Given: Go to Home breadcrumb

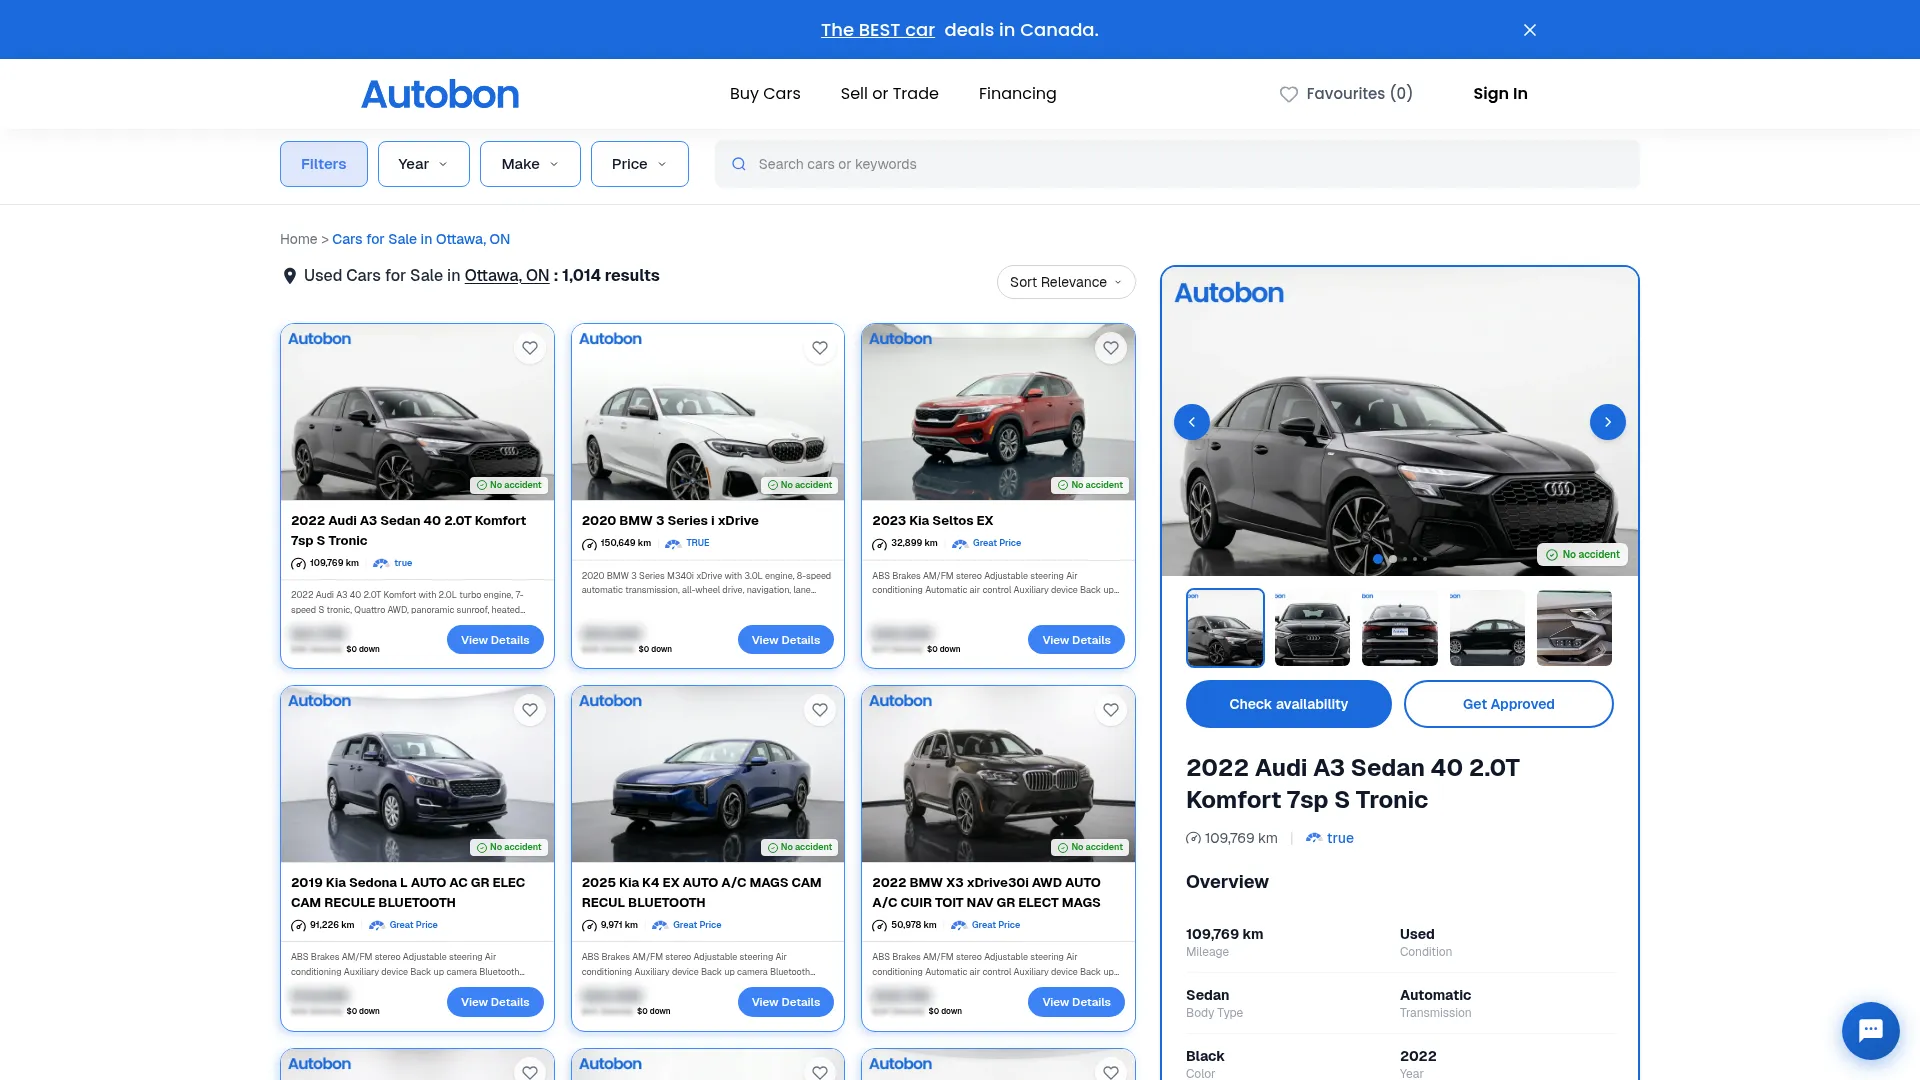Looking at the screenshot, I should point(298,239).
